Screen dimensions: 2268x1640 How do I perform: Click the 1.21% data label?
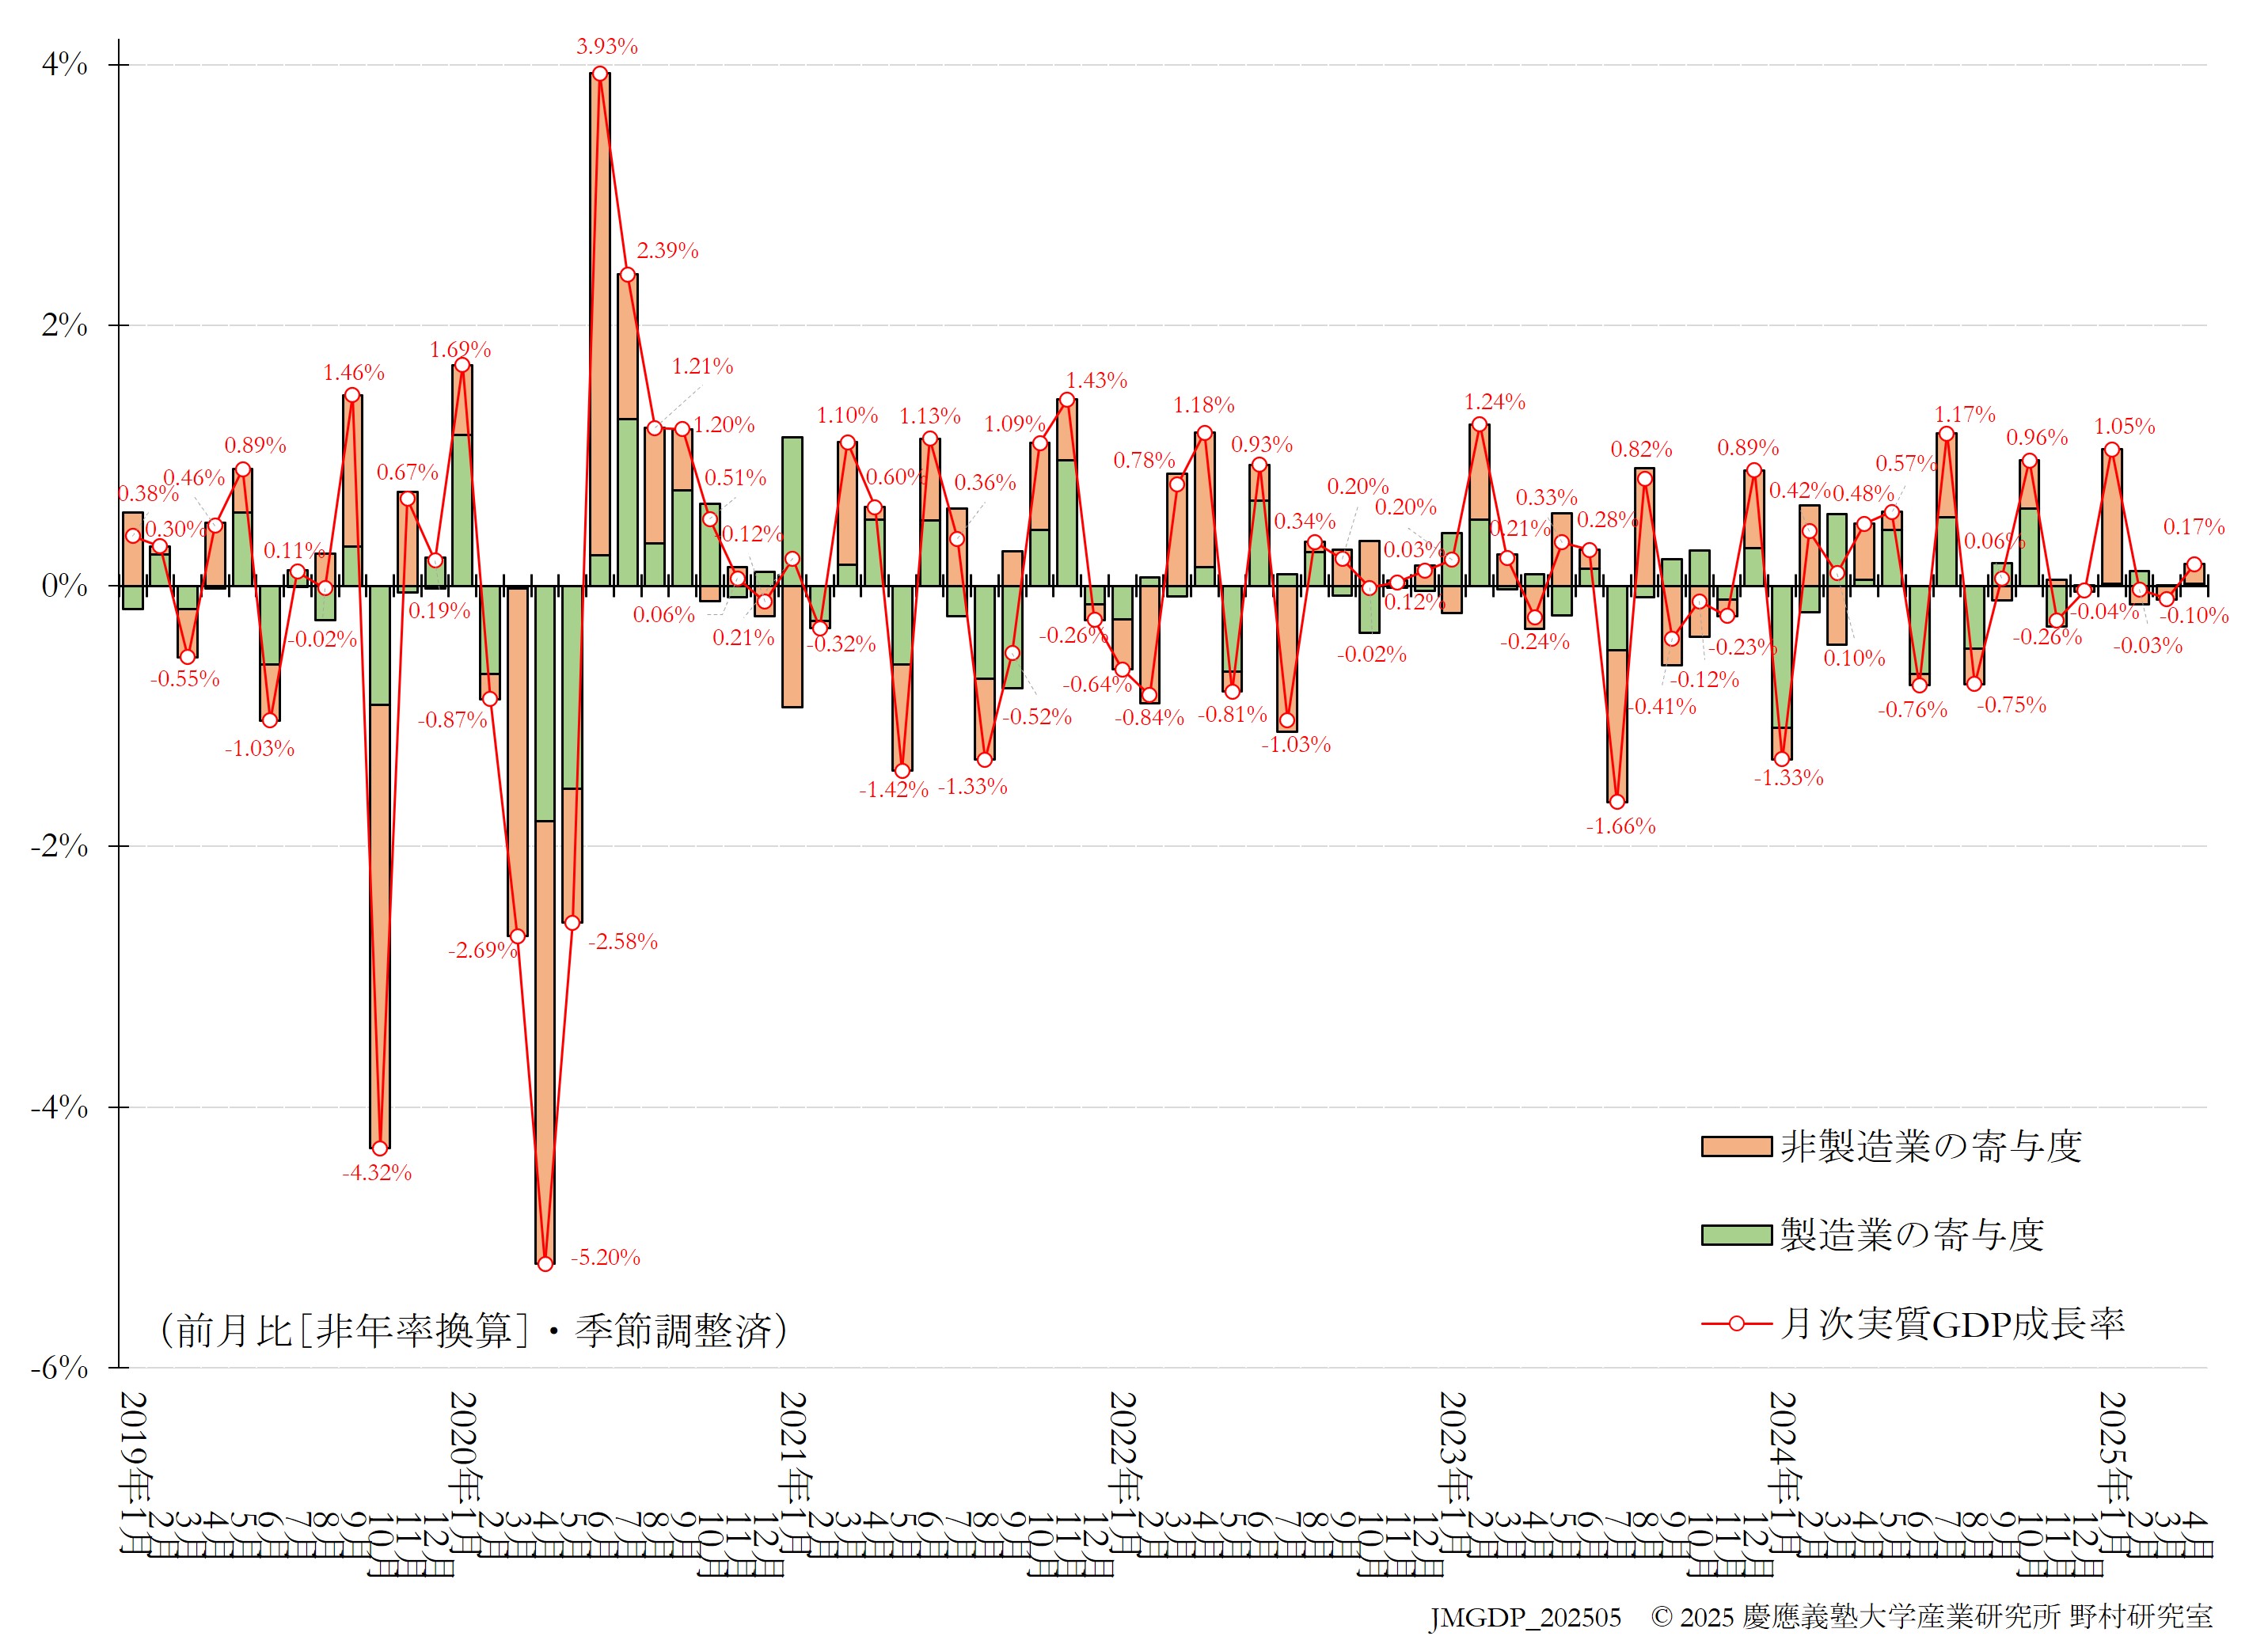pos(703,367)
